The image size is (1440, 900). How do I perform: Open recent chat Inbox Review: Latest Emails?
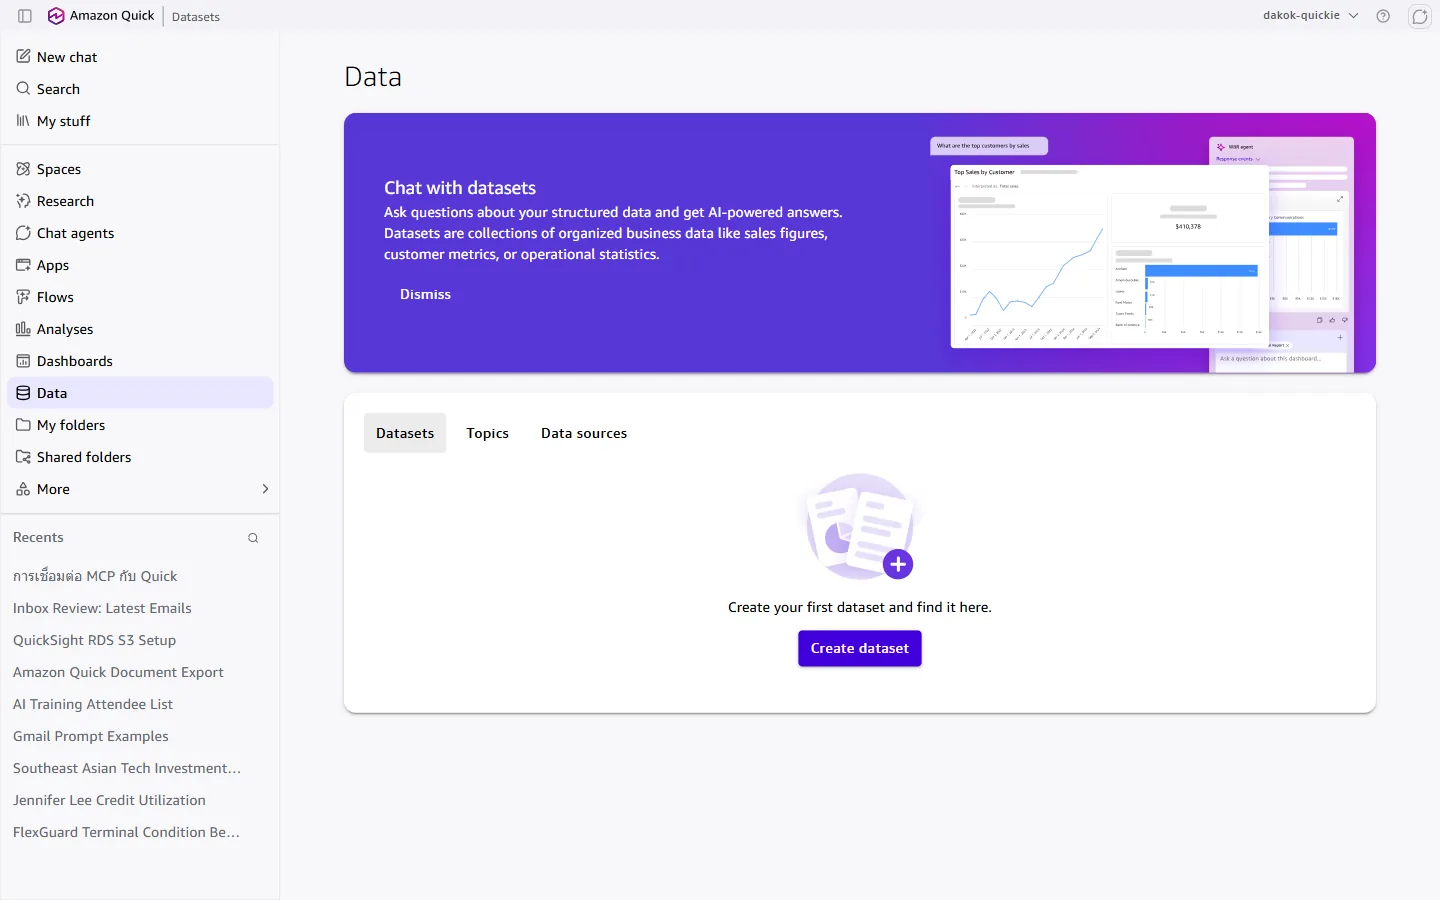point(102,608)
